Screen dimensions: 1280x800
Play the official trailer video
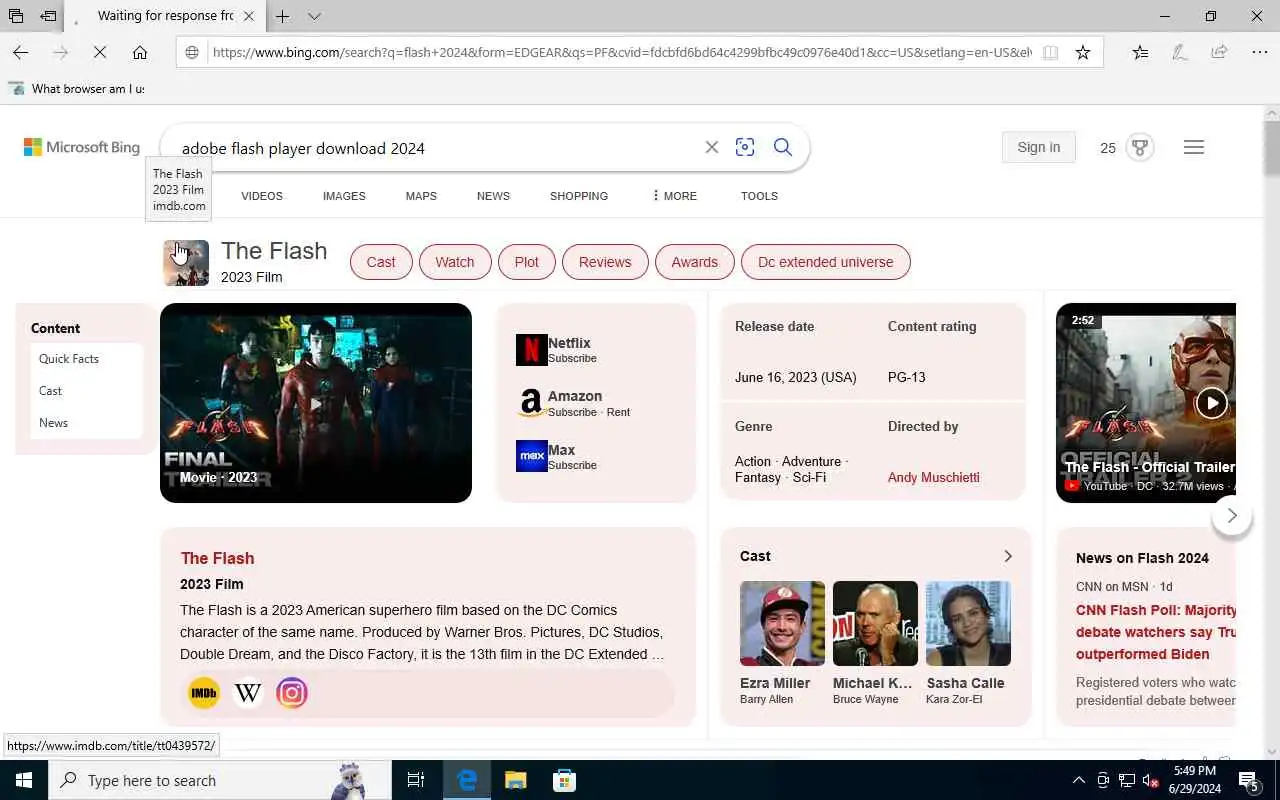click(1211, 403)
